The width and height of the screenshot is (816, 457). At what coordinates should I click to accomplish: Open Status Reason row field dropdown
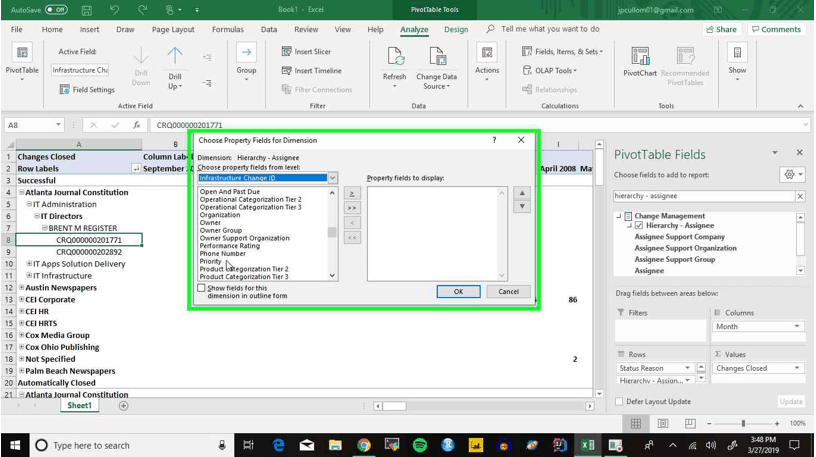(687, 368)
